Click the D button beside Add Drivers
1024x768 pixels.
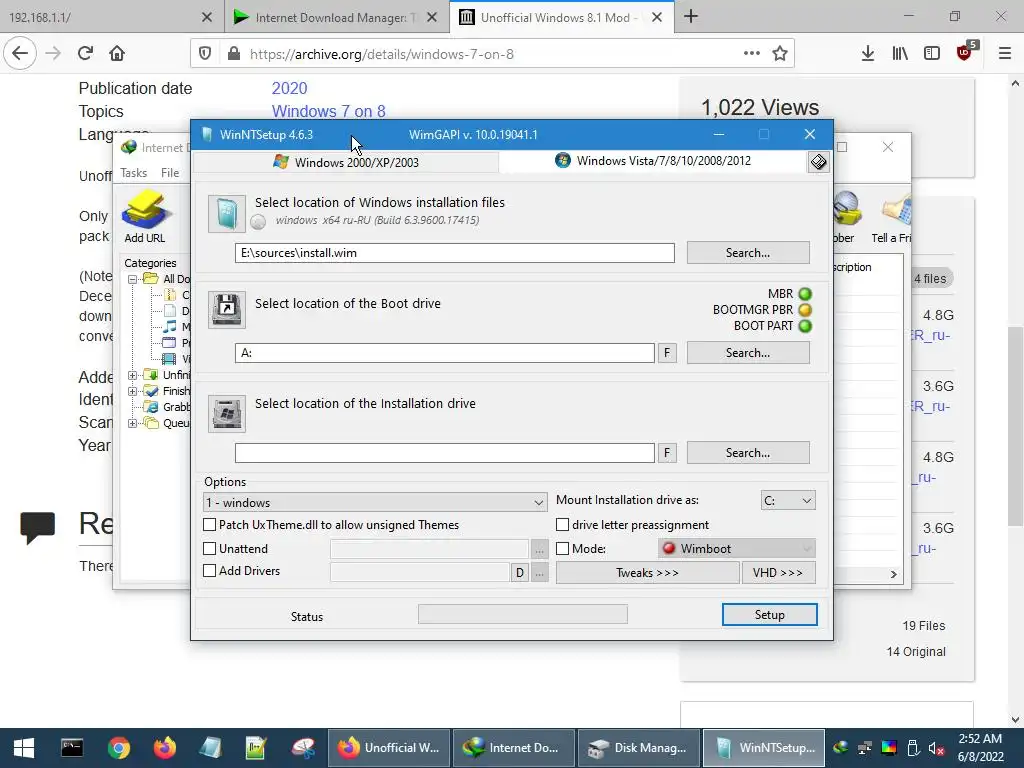[519, 573]
